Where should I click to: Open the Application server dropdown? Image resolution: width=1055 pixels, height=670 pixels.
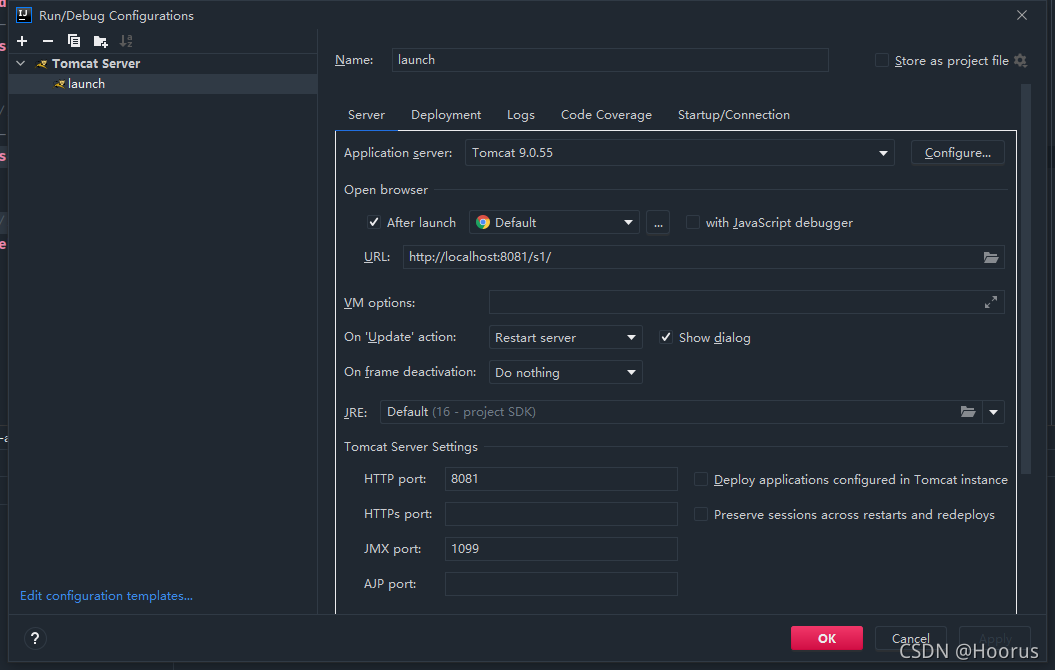tap(679, 153)
